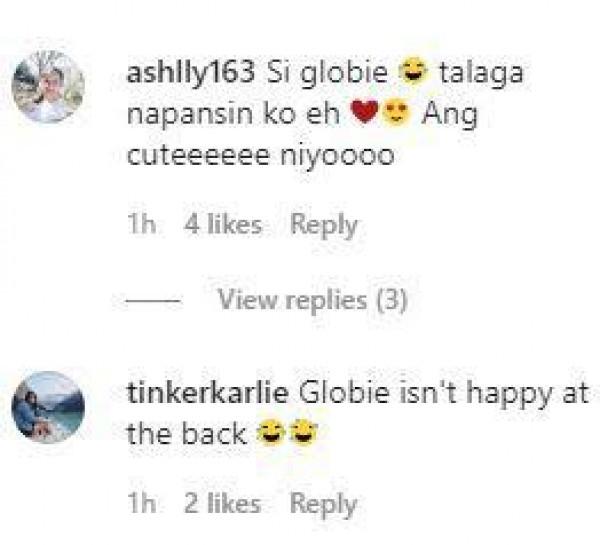Reply to ashlly163's comment
This screenshot has width=600, height=545.
(324, 225)
